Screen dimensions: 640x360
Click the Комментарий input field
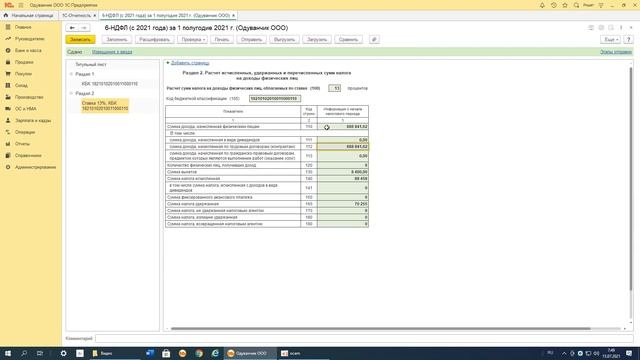pyautogui.click(x=364, y=338)
